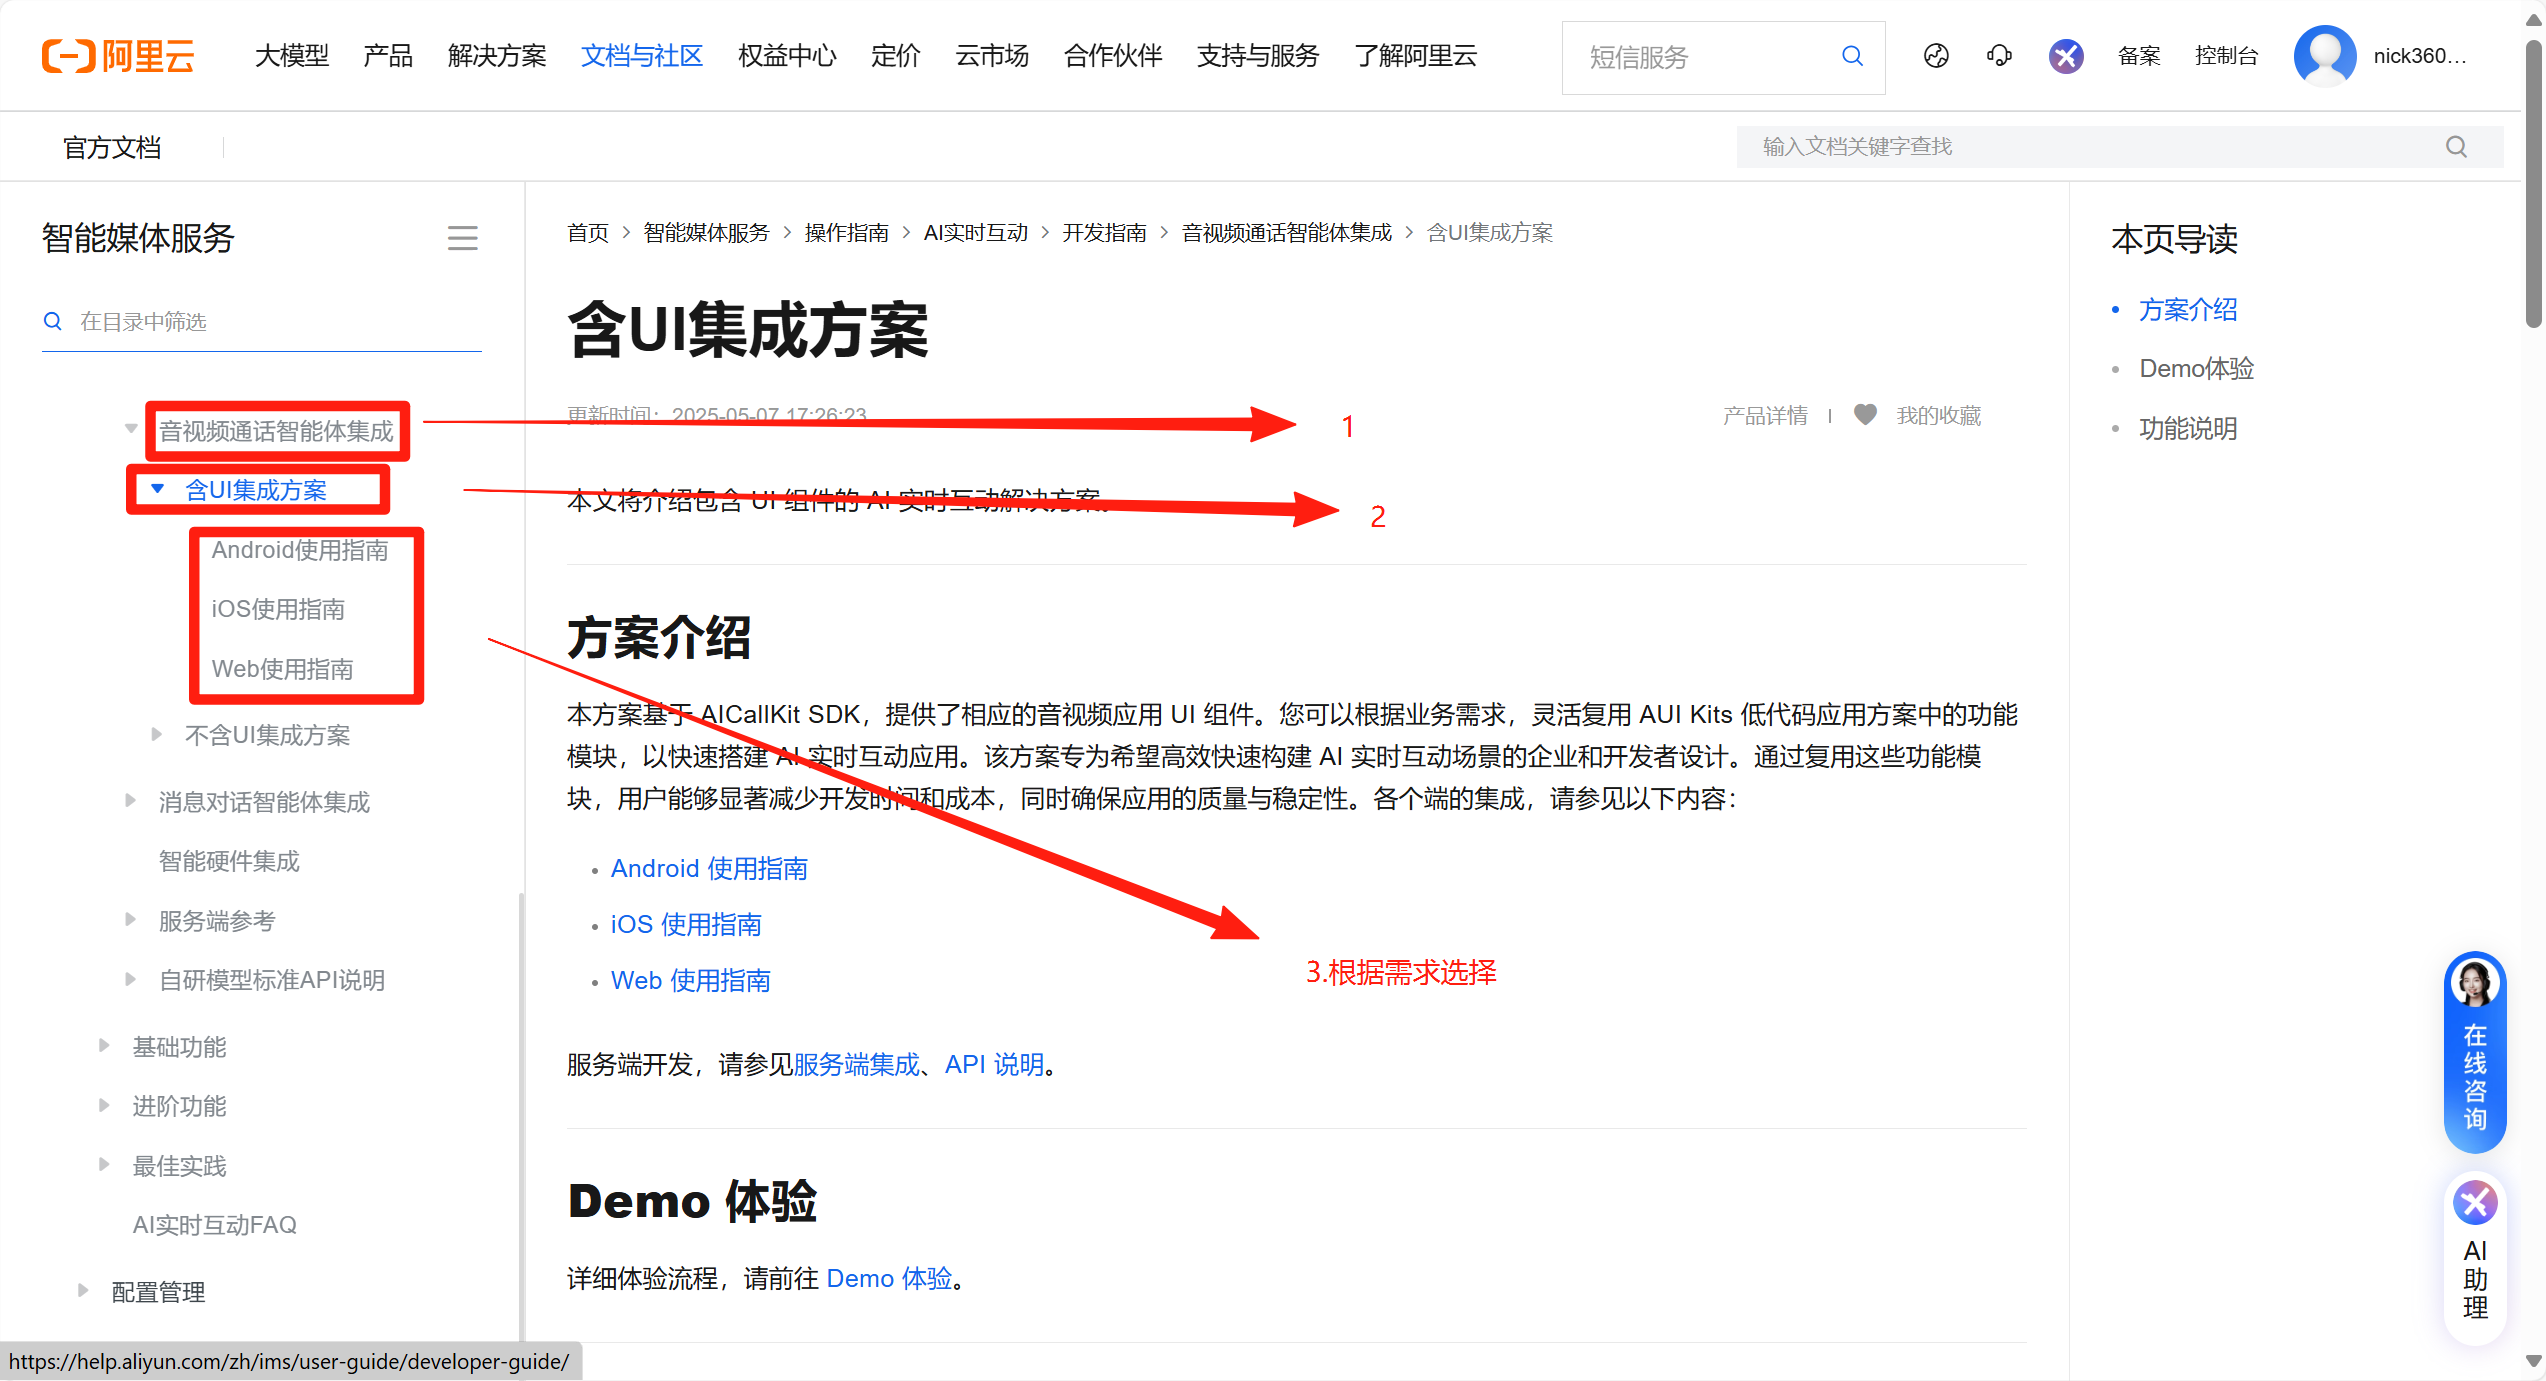Expand the 进阶功能 tree node

pyautogui.click(x=105, y=1106)
